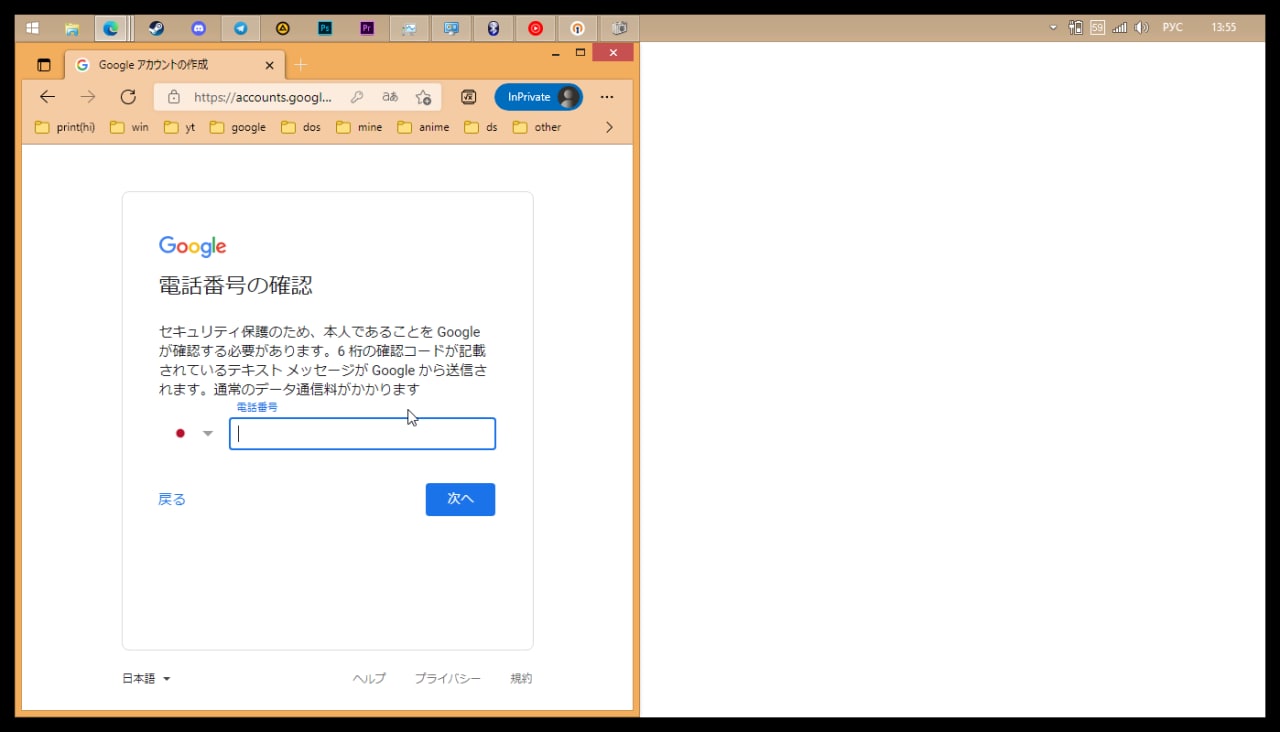Open the volume speaker tray icon

point(1142,28)
